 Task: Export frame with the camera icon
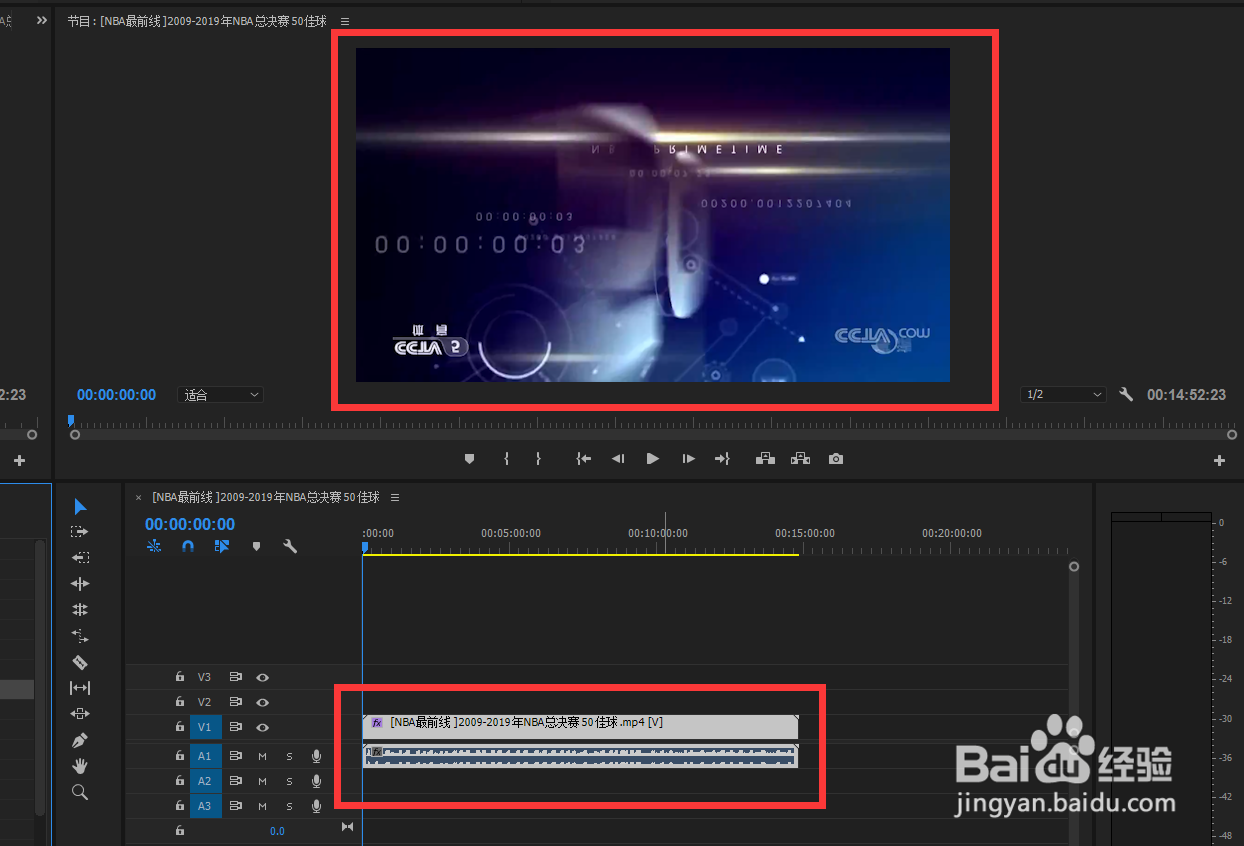[x=836, y=459]
